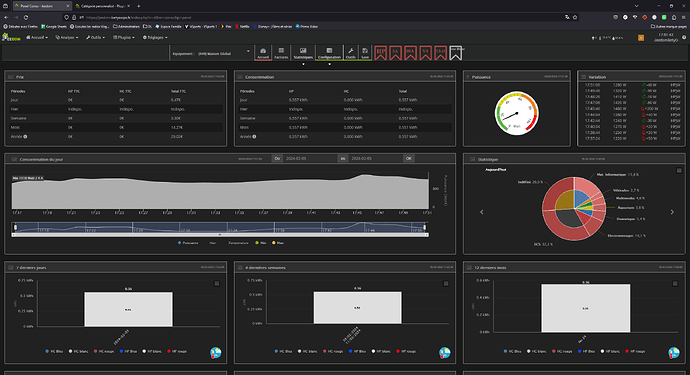The height and width of the screenshot is (375, 690).
Task: Open the Réglages menu
Action: pyautogui.click(x=155, y=37)
